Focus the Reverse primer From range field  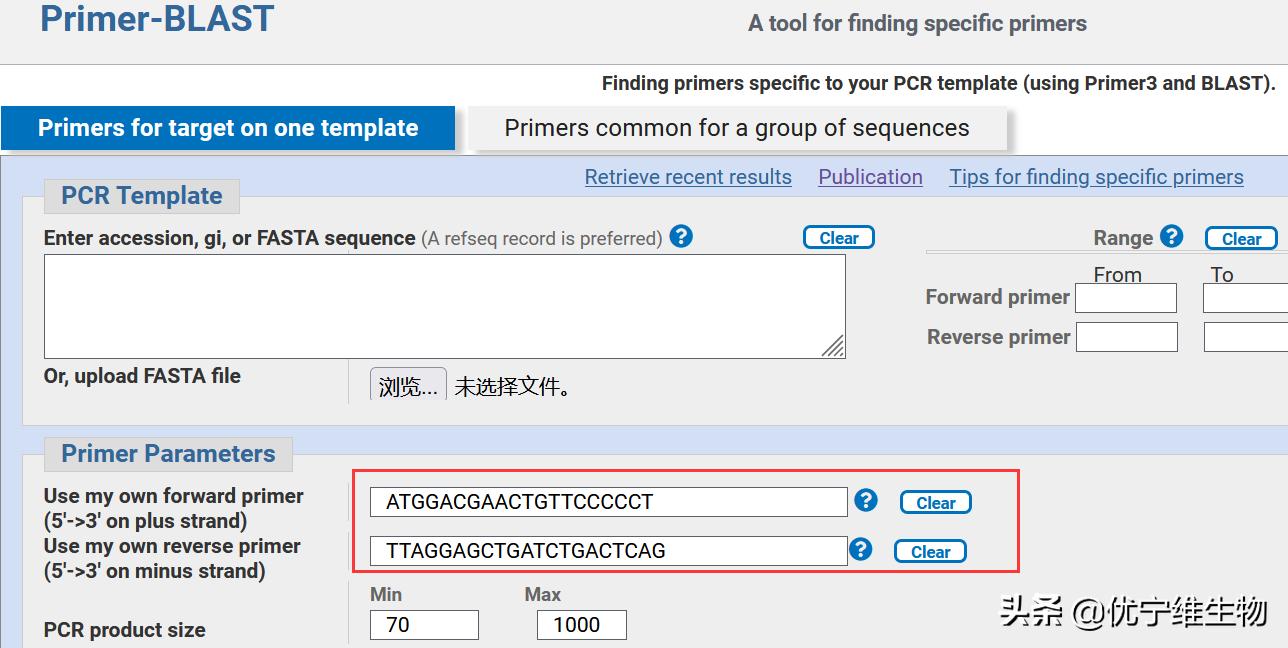[1126, 337]
